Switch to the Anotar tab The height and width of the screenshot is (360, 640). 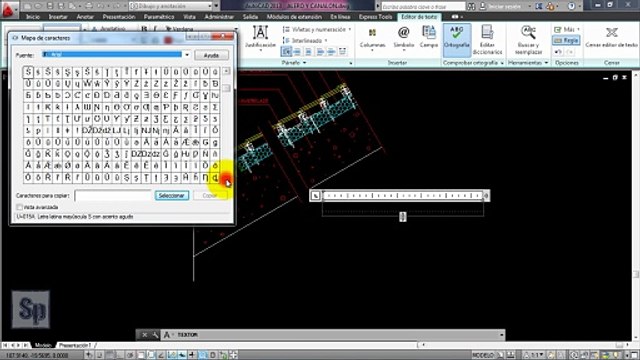[85, 17]
